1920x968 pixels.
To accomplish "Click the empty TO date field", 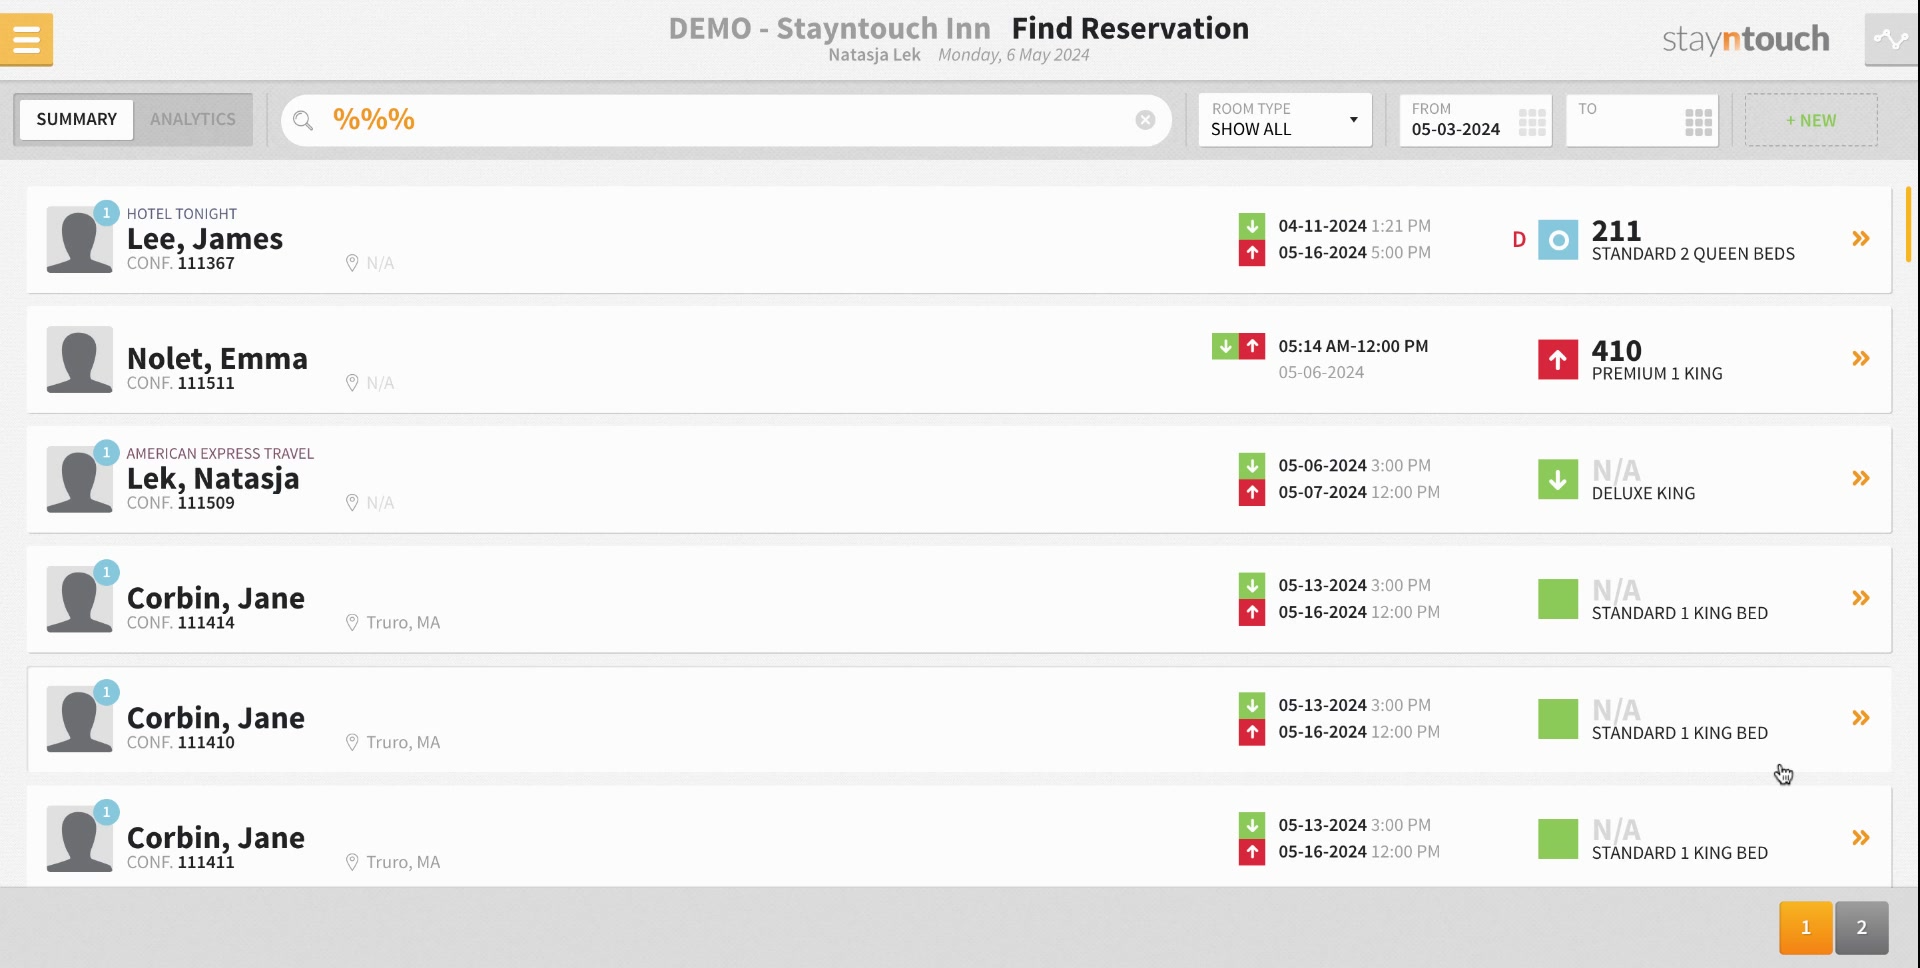I will (x=1642, y=120).
